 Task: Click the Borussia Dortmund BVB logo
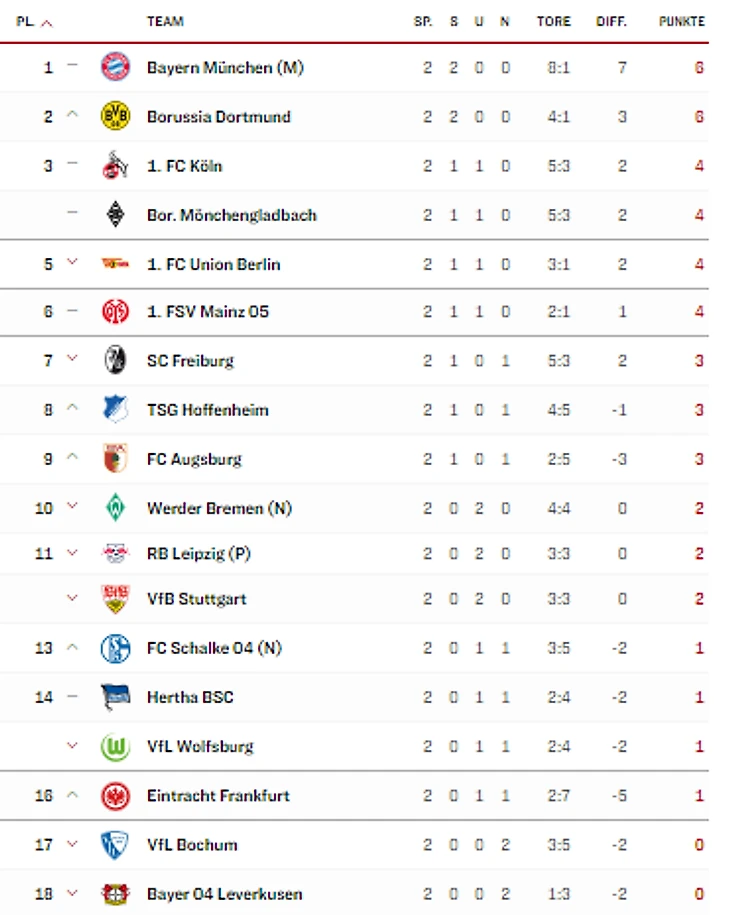pyautogui.click(x=115, y=116)
